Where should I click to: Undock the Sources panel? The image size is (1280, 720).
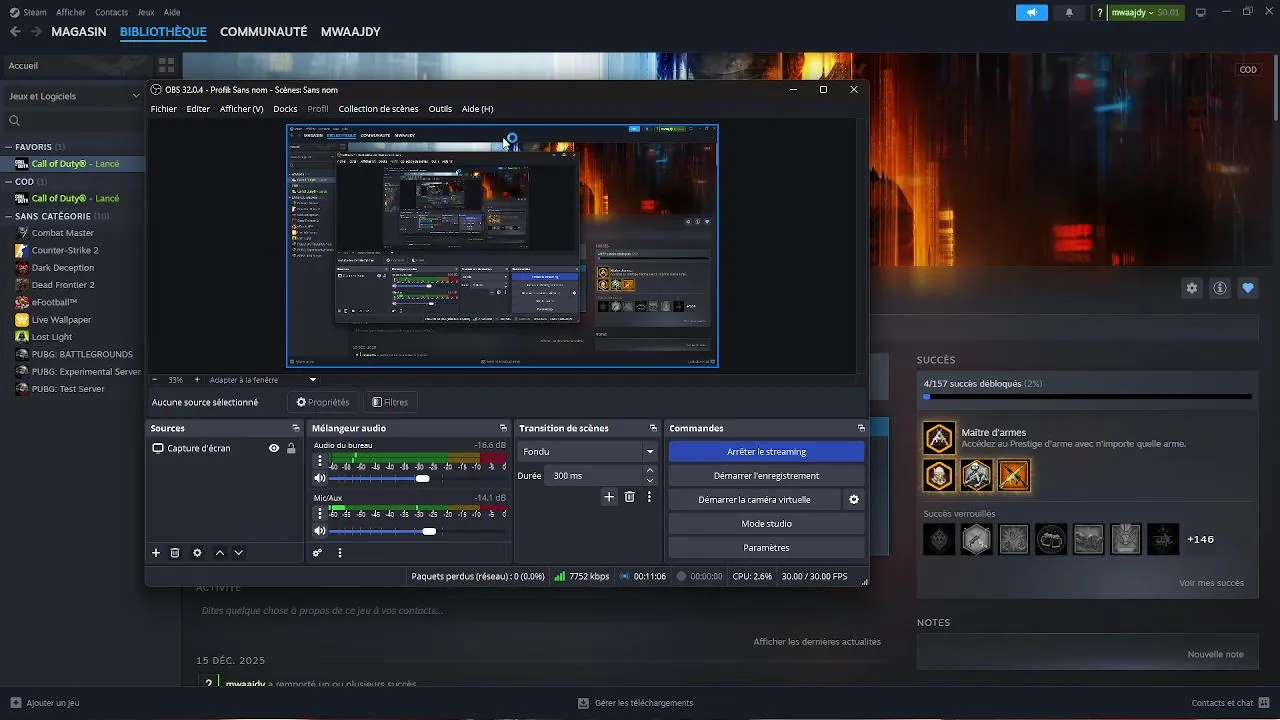click(295, 428)
